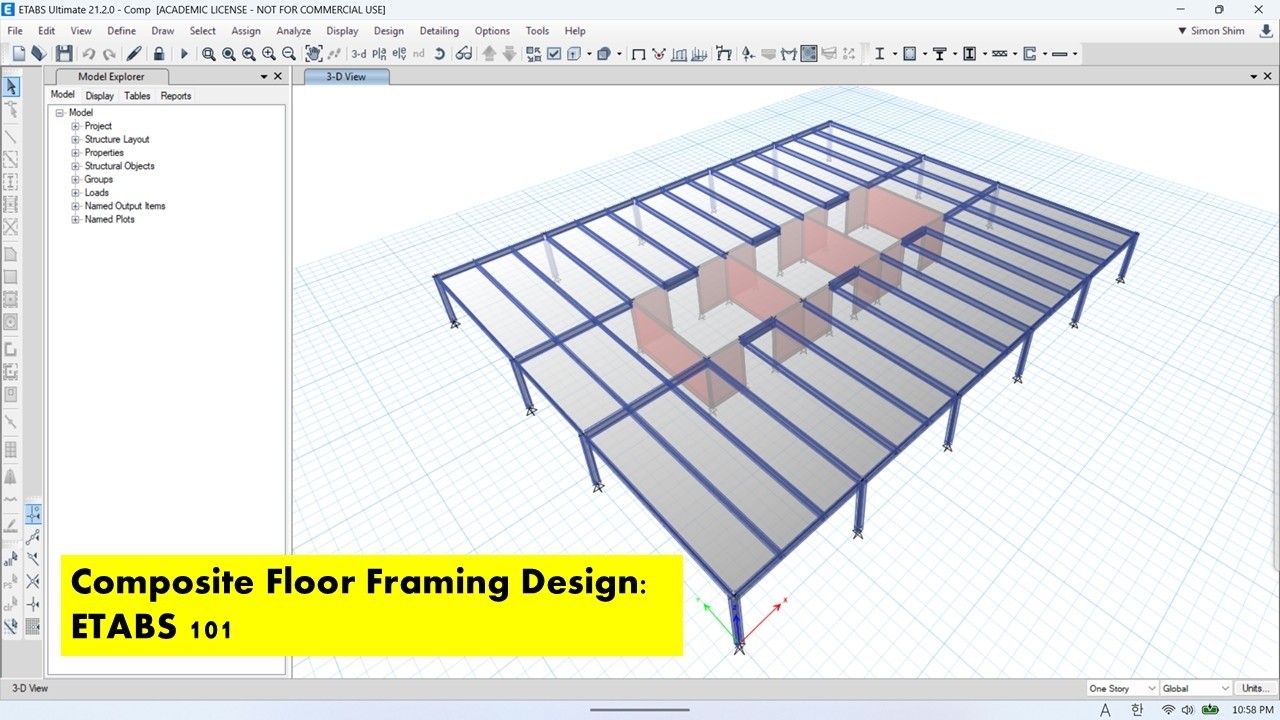Click the Units button in status bar
Screen dimensions: 1280x720
[x=1253, y=688]
